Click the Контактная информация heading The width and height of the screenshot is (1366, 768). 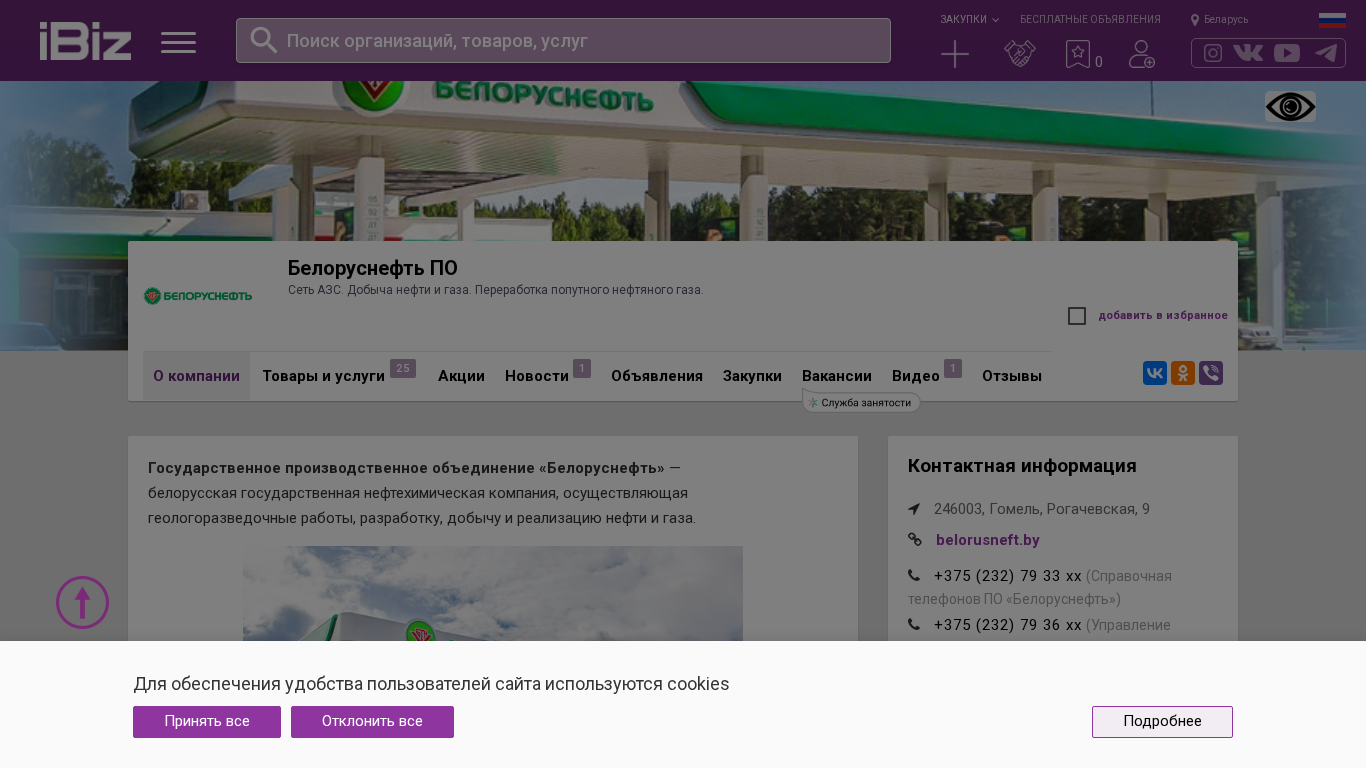click(x=1022, y=466)
